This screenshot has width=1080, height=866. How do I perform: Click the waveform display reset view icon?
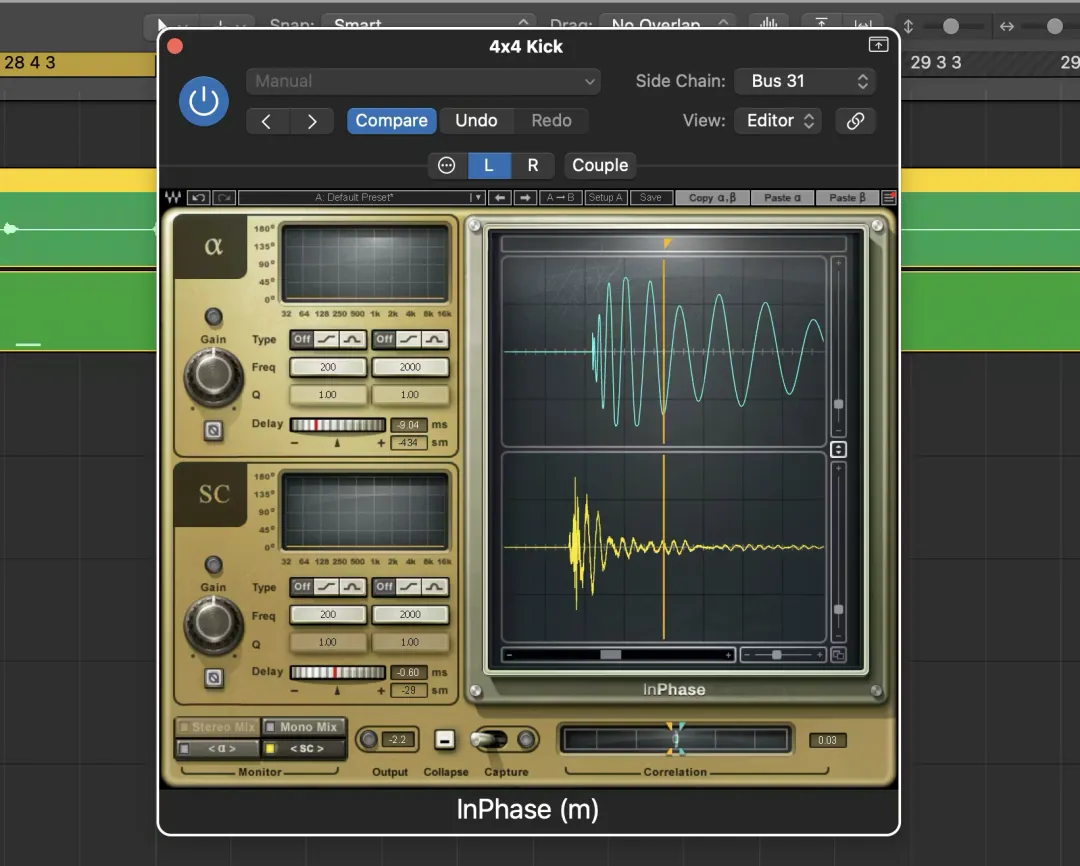coord(838,654)
